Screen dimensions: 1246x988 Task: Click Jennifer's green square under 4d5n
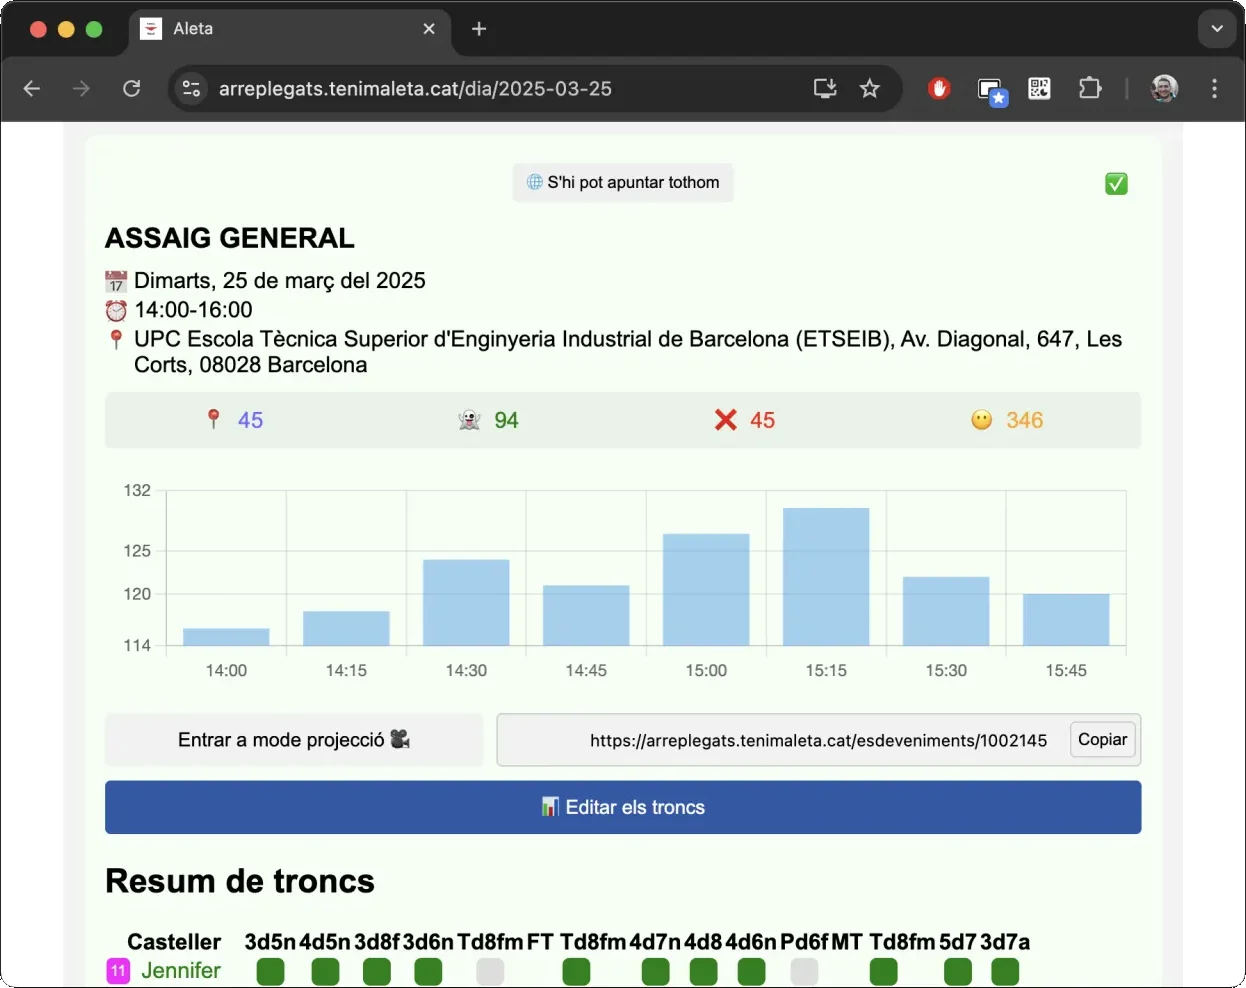pyautogui.click(x=325, y=972)
